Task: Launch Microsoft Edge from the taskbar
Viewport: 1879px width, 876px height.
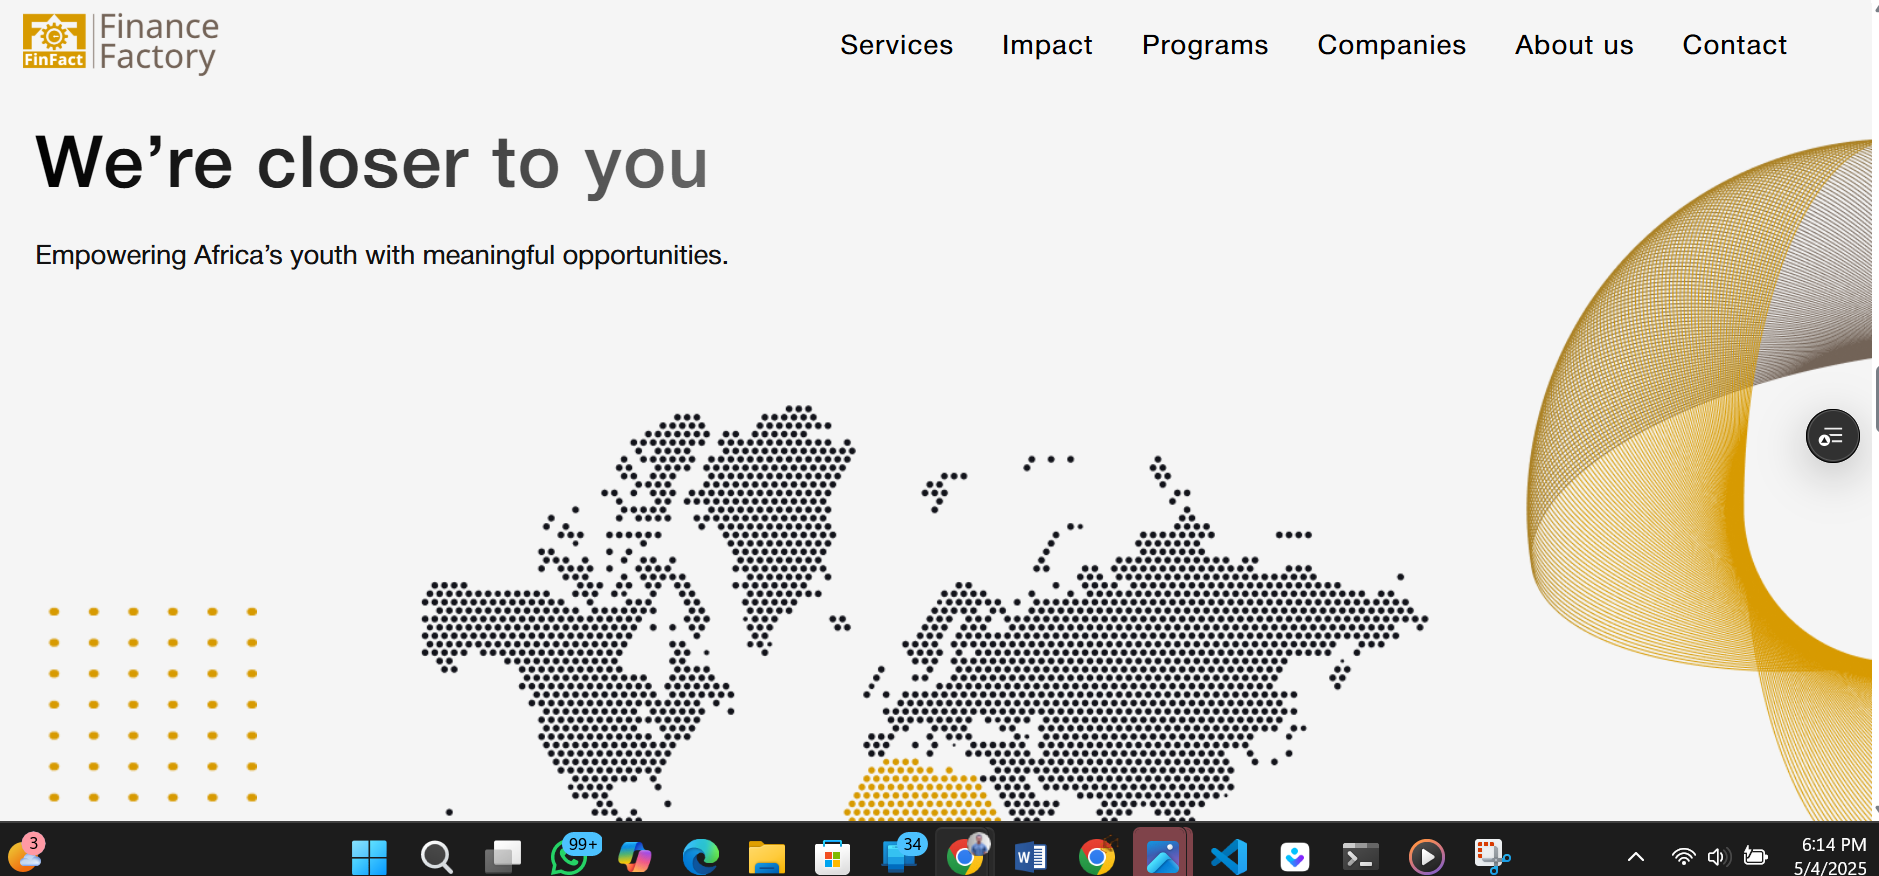Action: point(700,857)
